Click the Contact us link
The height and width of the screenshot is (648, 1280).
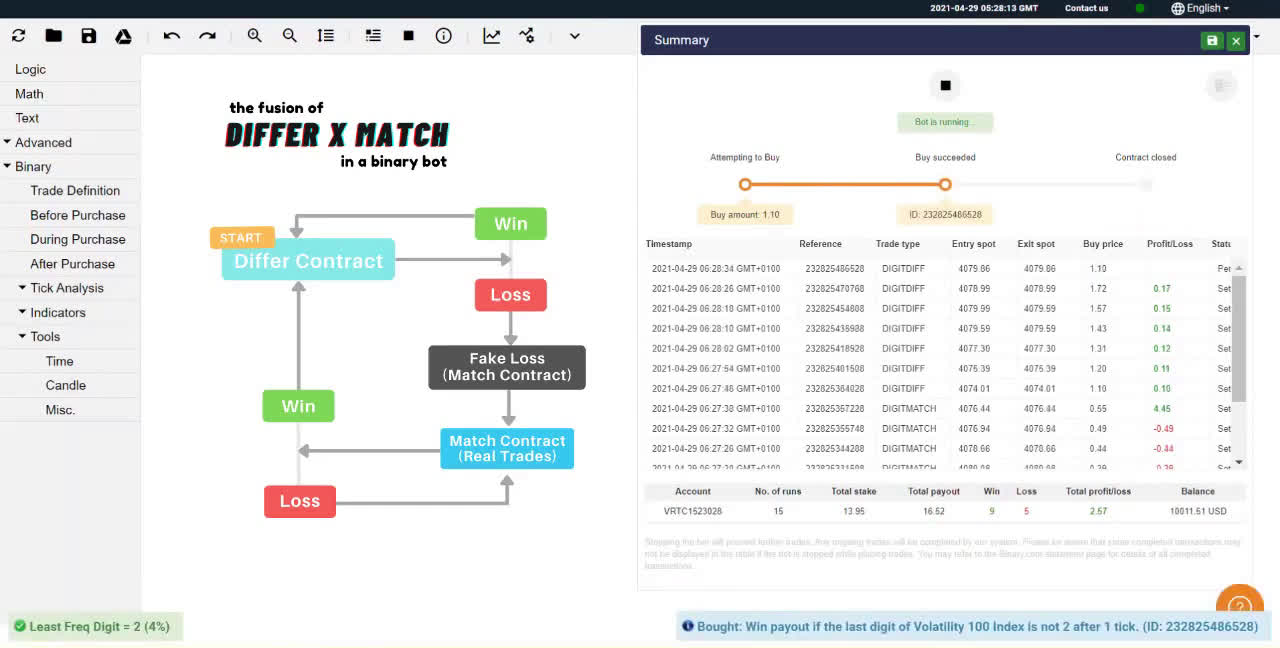pos(1086,8)
